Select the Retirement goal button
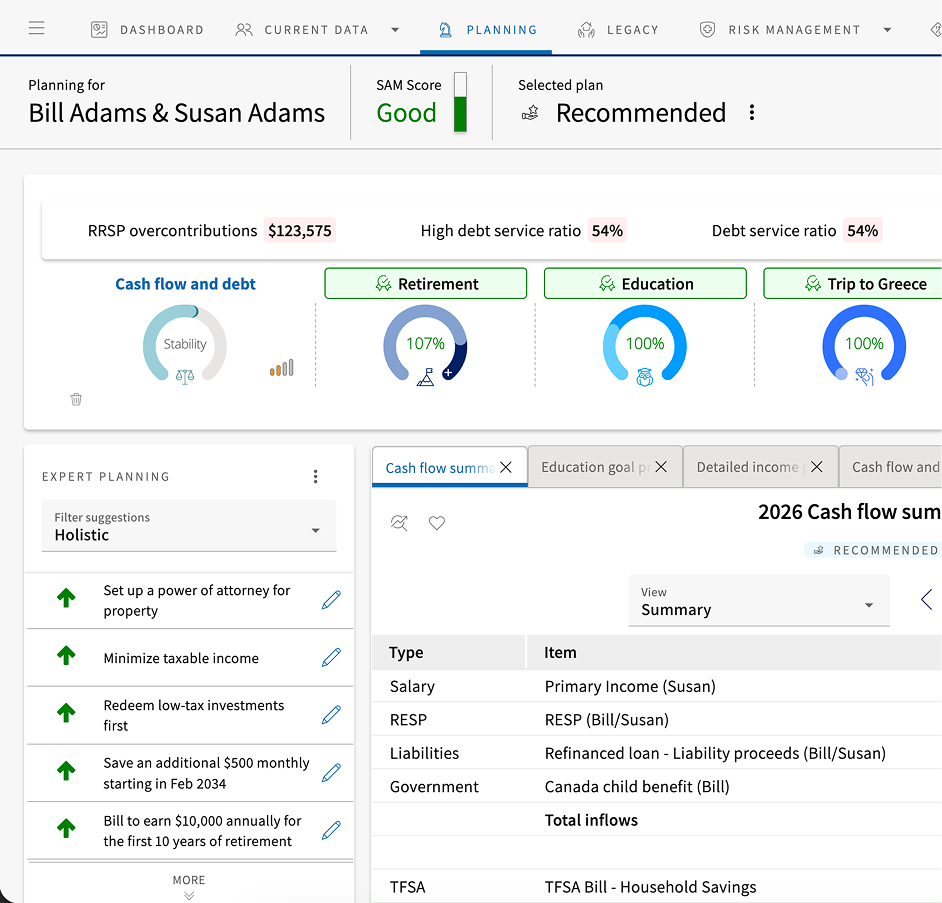This screenshot has width=942, height=903. click(426, 284)
